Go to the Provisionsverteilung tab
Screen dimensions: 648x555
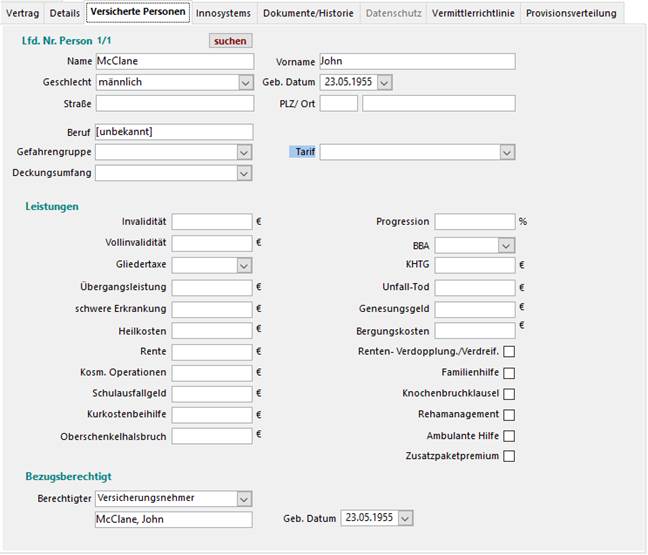click(573, 13)
